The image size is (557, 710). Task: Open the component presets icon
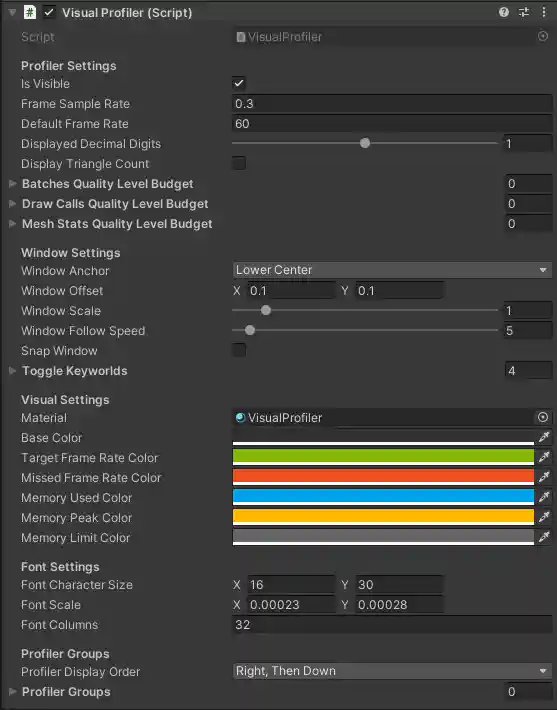coord(524,12)
